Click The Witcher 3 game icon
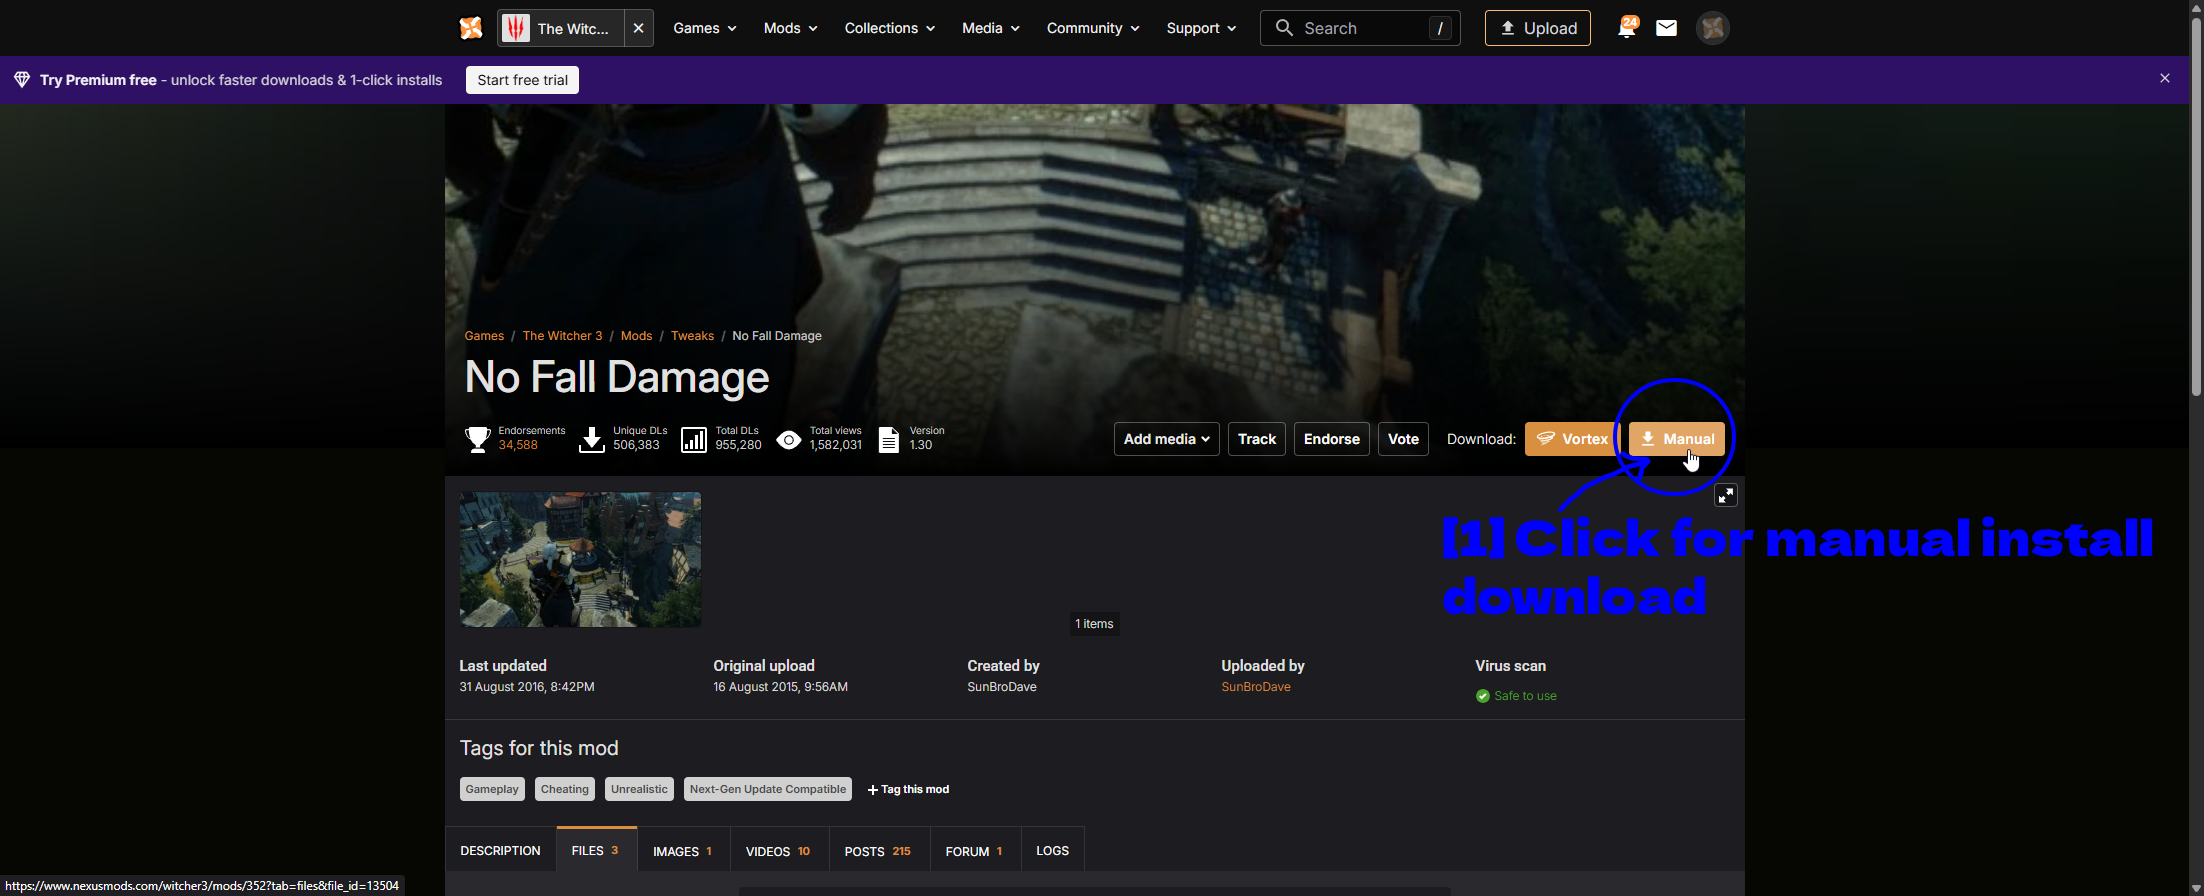 (516, 28)
